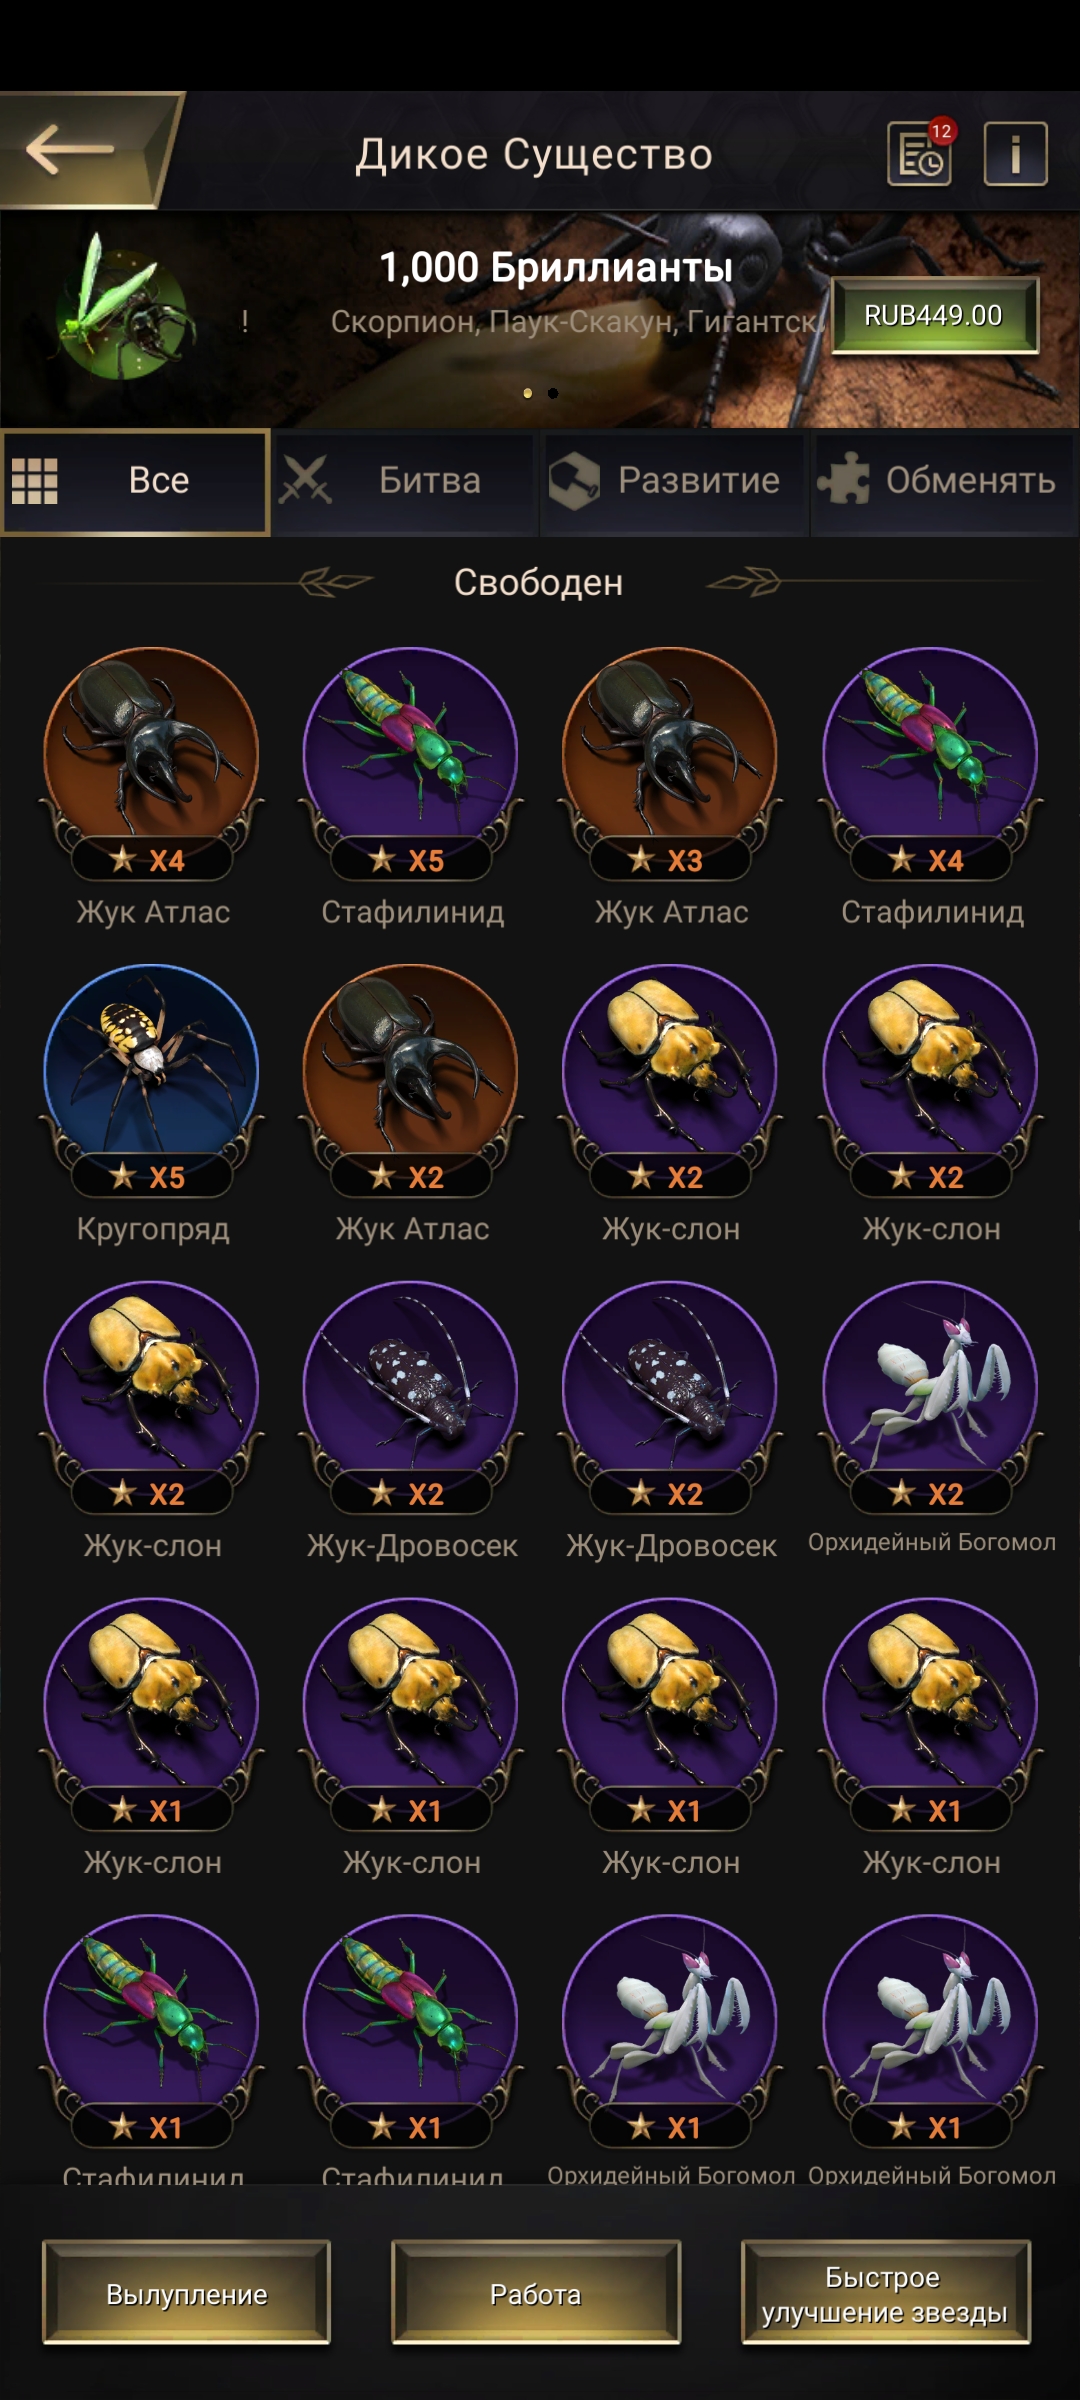Jump to second banner page dot

(553, 393)
